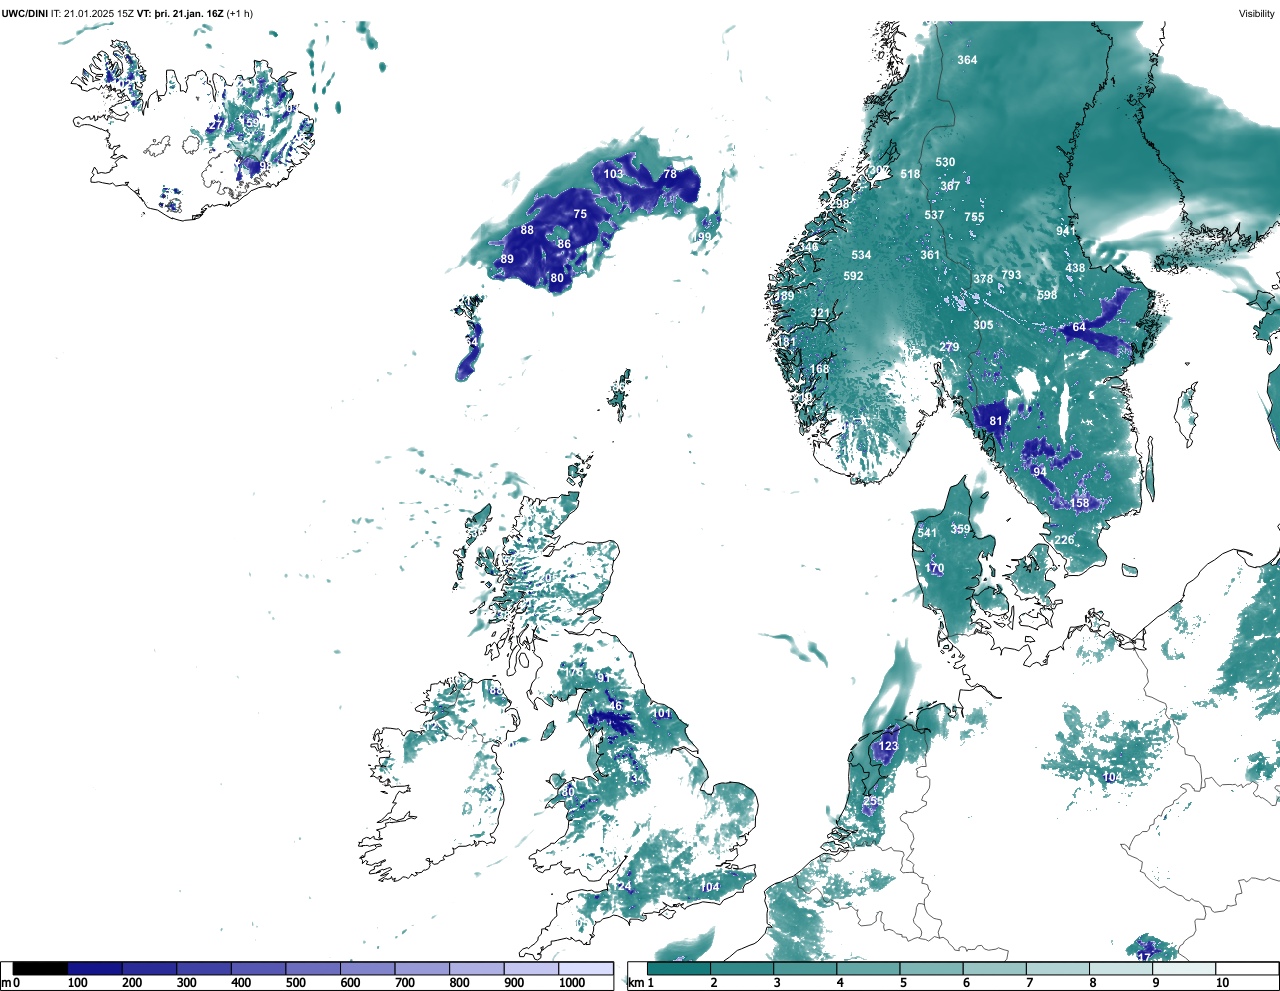Pick the 6–7 km legend color block

tap(994, 968)
